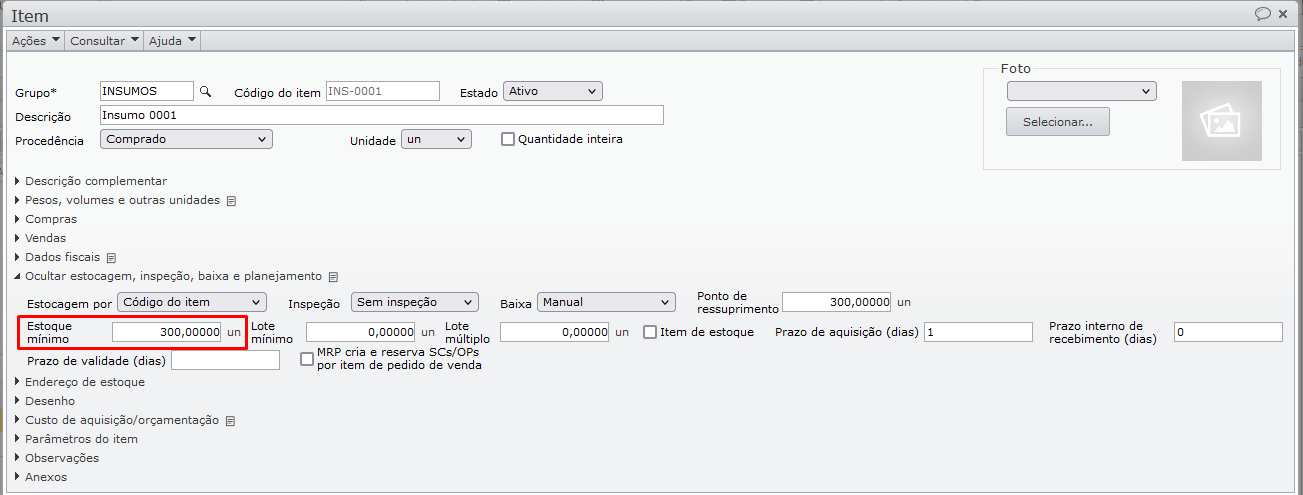
Task: Click the note icon beside Dados fiscais
Action: (112, 258)
